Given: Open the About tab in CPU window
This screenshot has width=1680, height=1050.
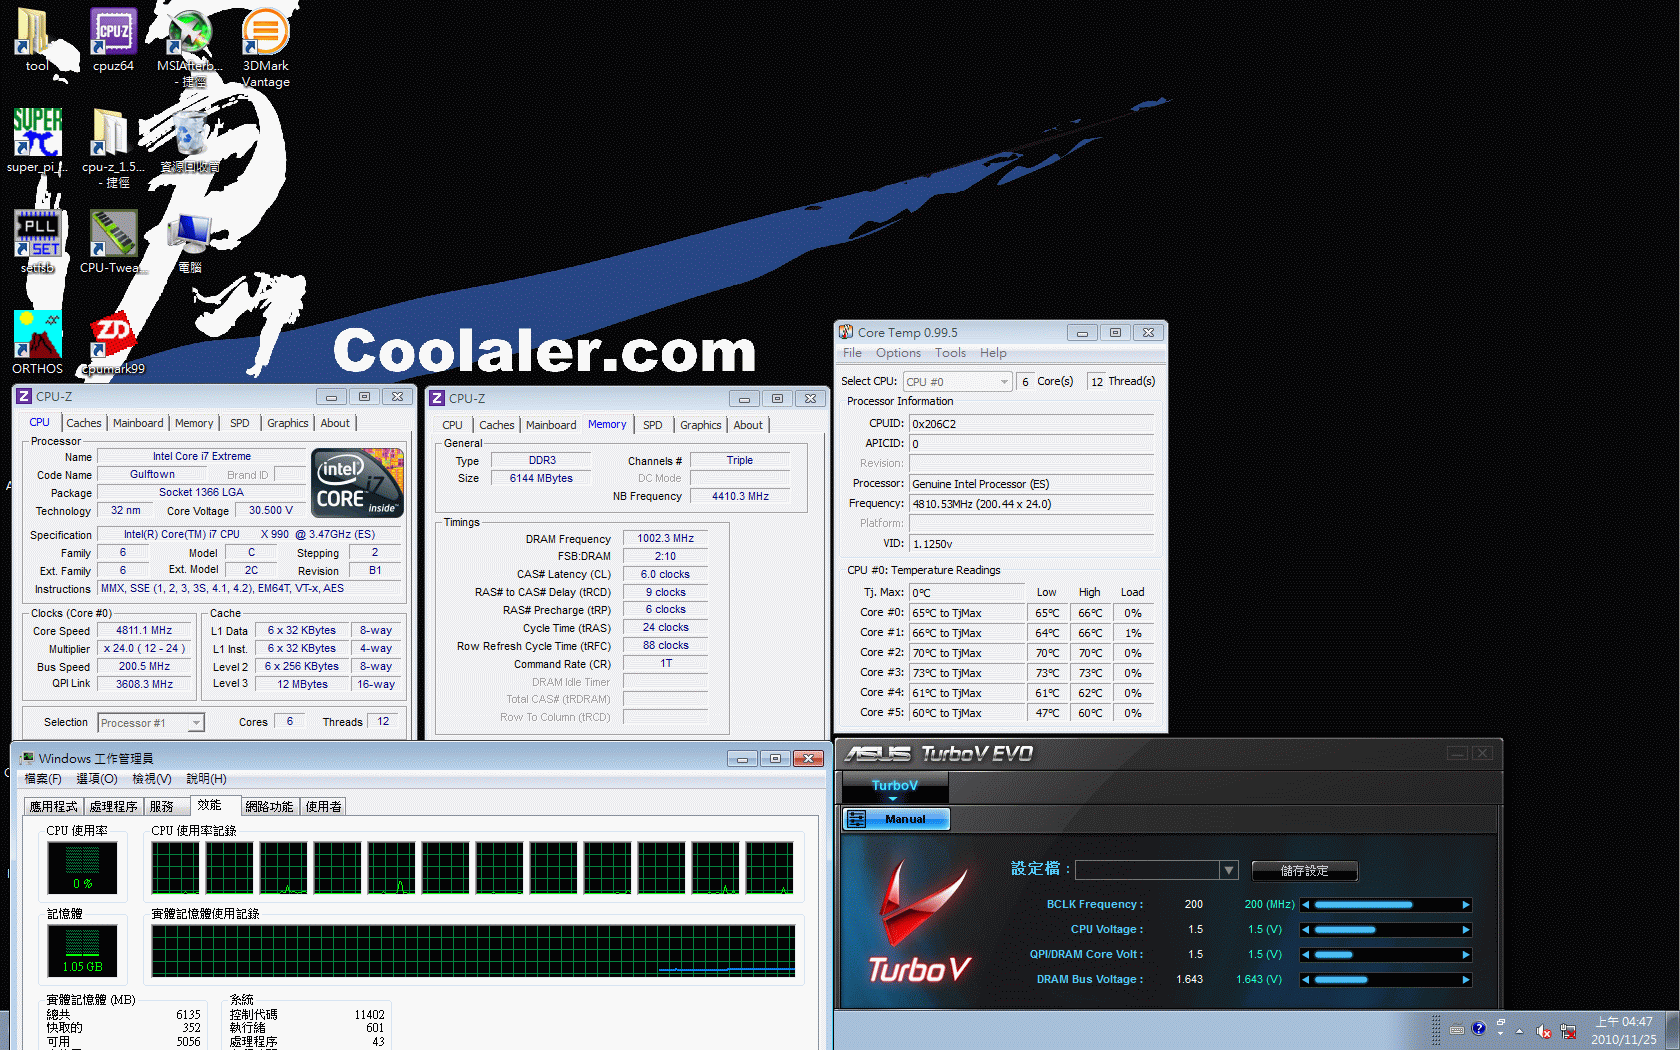Looking at the screenshot, I should pos(335,423).
